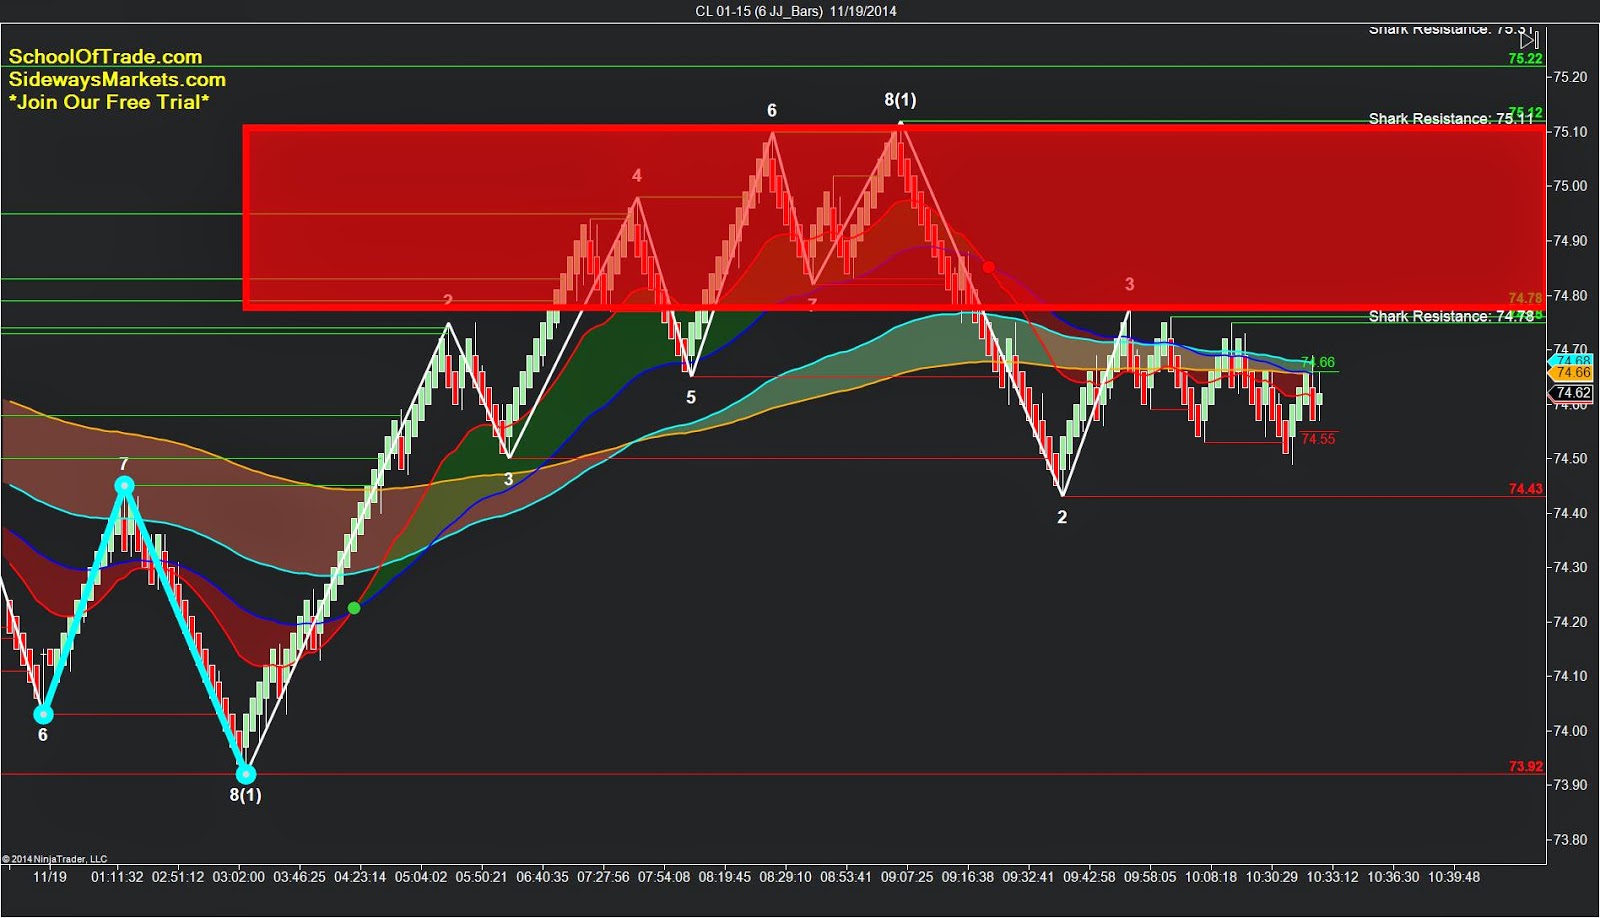1600x918 pixels.
Task: Click the 74.30 price axis label
Action: click(1570, 568)
